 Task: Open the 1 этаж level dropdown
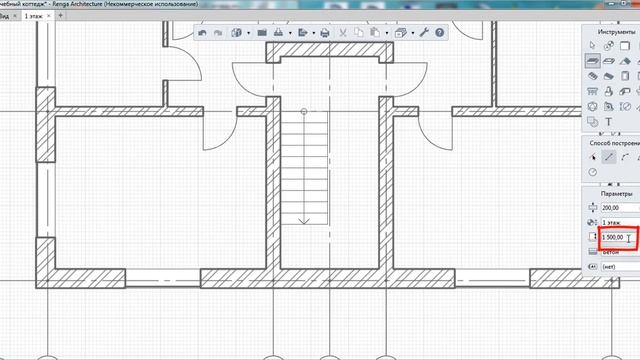pos(620,222)
